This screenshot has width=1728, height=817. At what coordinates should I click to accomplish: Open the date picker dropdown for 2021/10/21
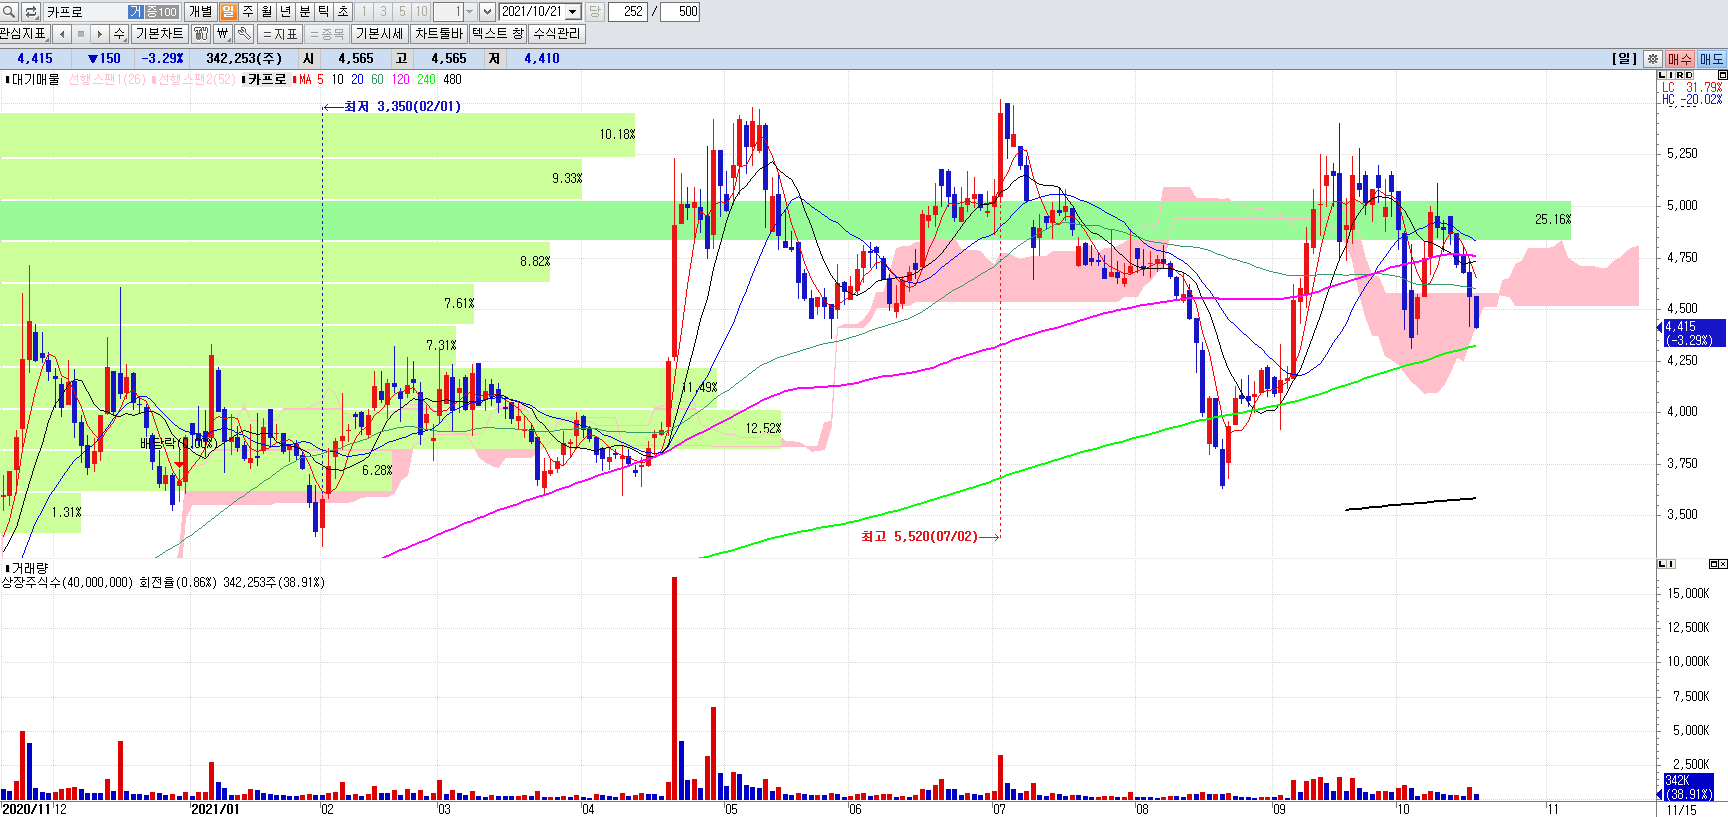click(573, 12)
